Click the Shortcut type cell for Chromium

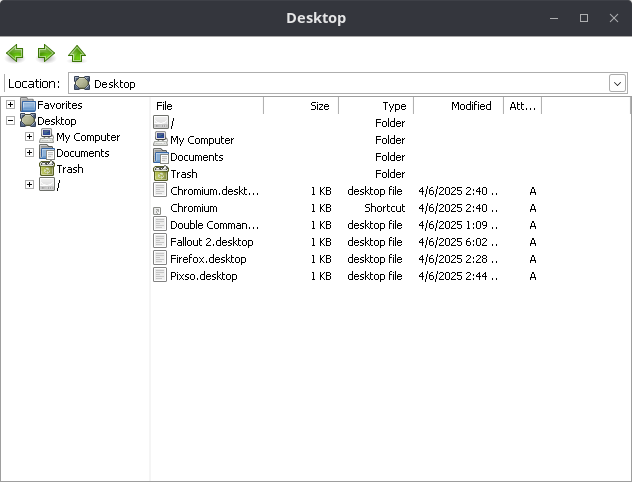385,208
